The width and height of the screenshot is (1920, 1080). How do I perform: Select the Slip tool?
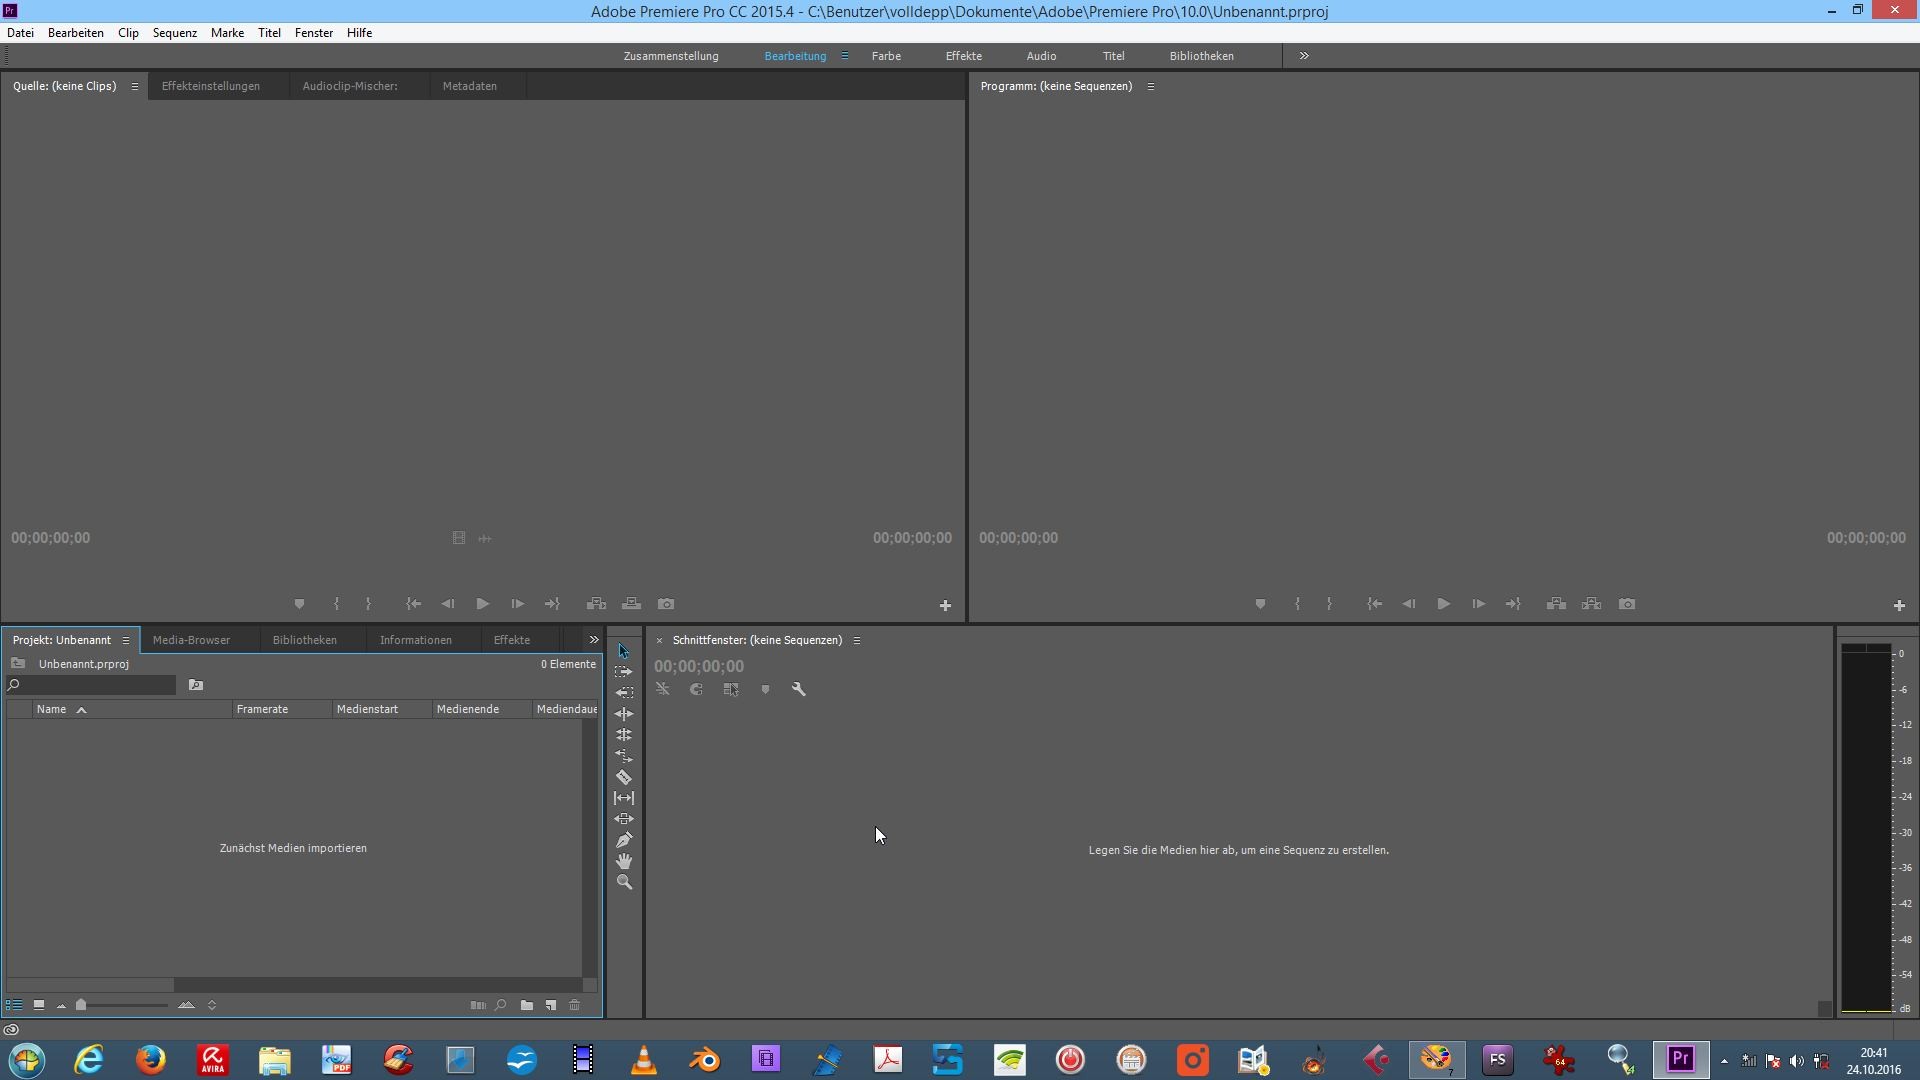tap(624, 798)
